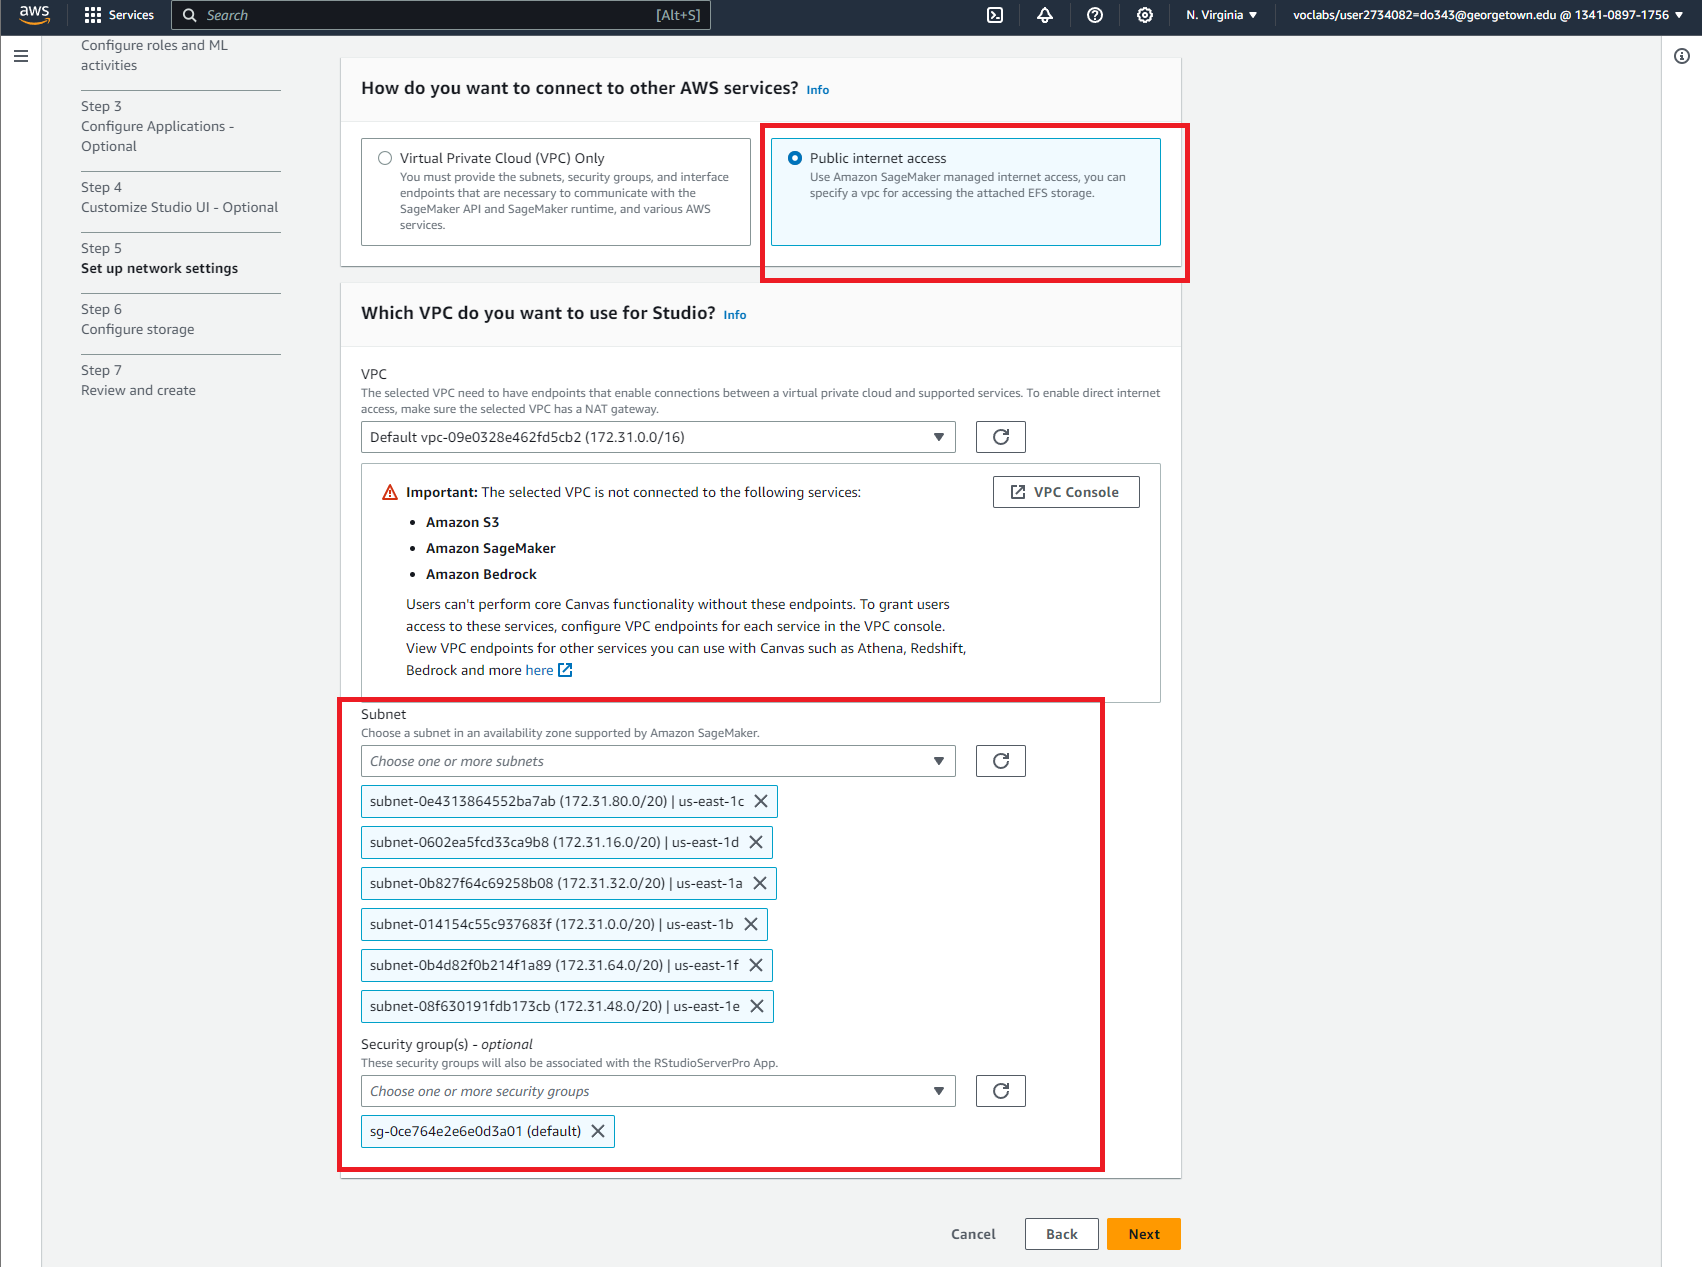The height and width of the screenshot is (1267, 1702).
Task: Open the Choose security groups dropdown
Action: point(658,1091)
